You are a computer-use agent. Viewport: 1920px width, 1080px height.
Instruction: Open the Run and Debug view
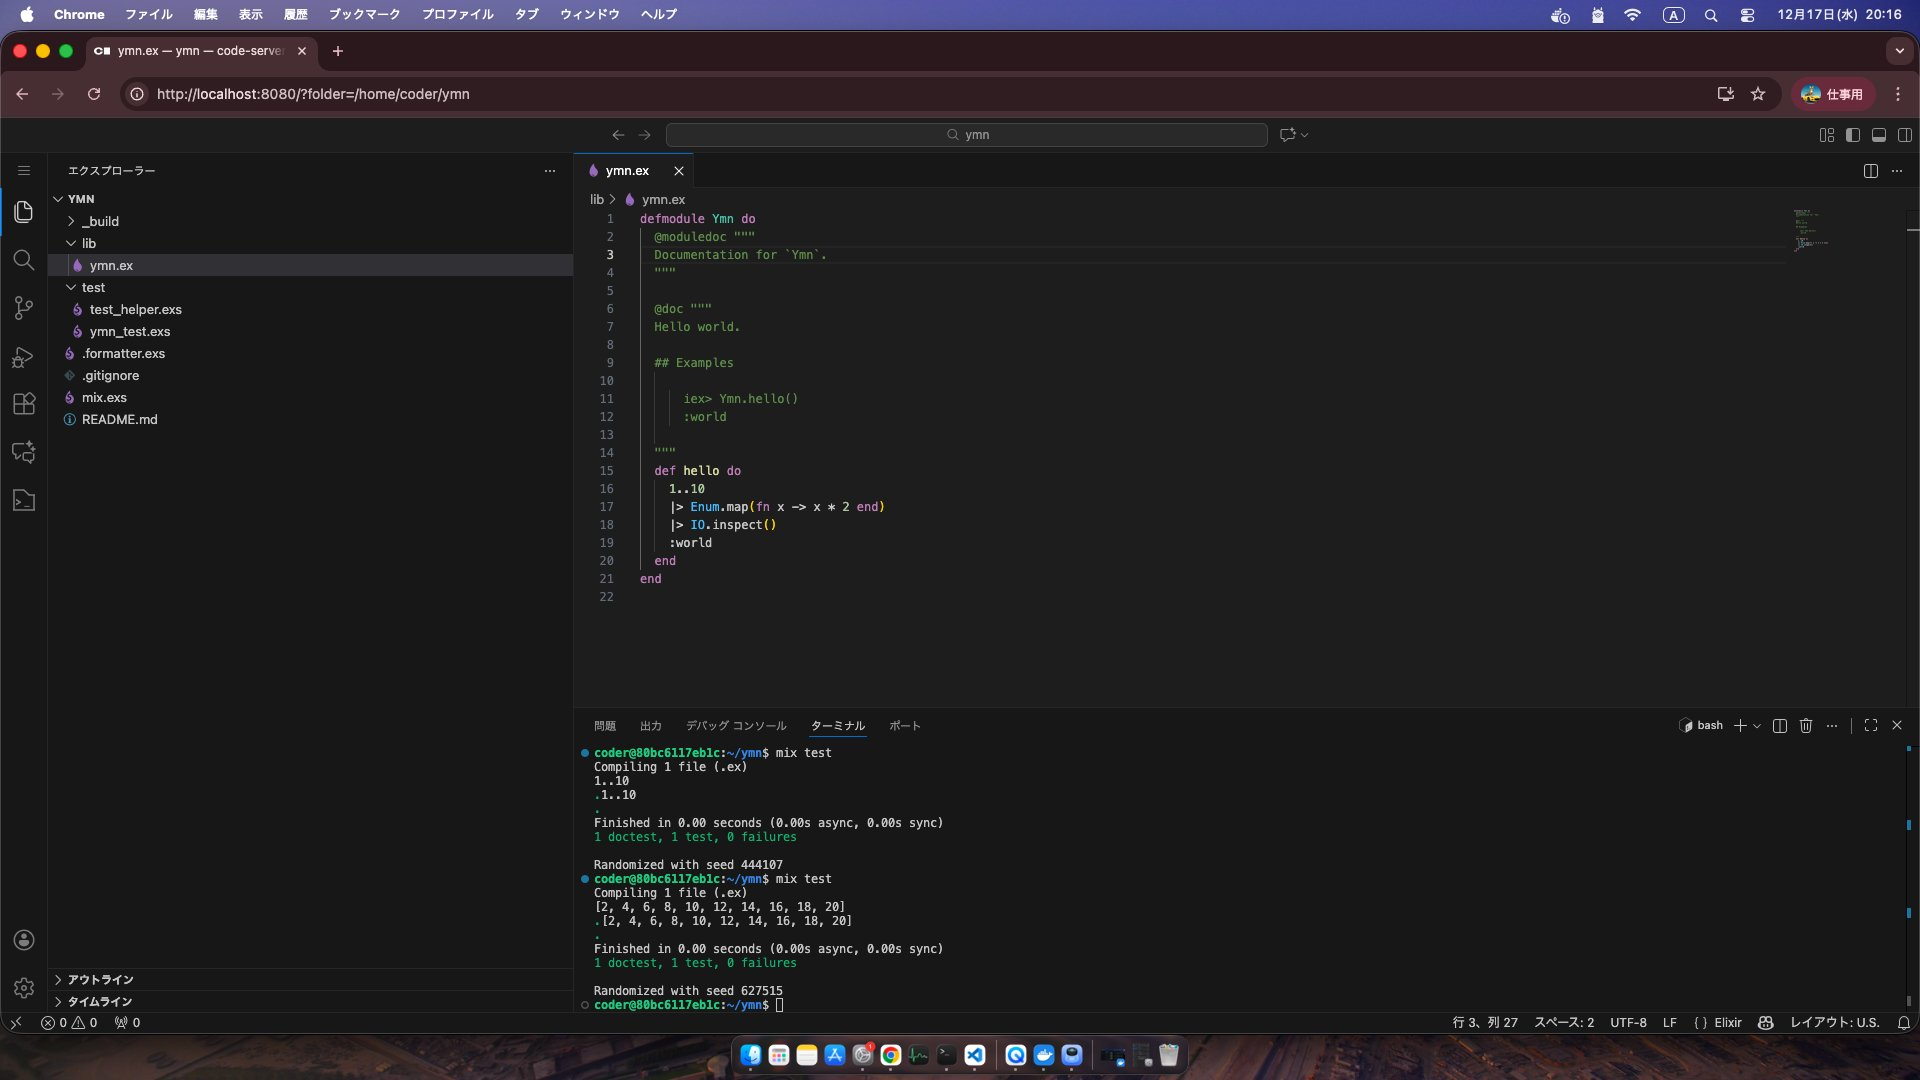click(24, 357)
